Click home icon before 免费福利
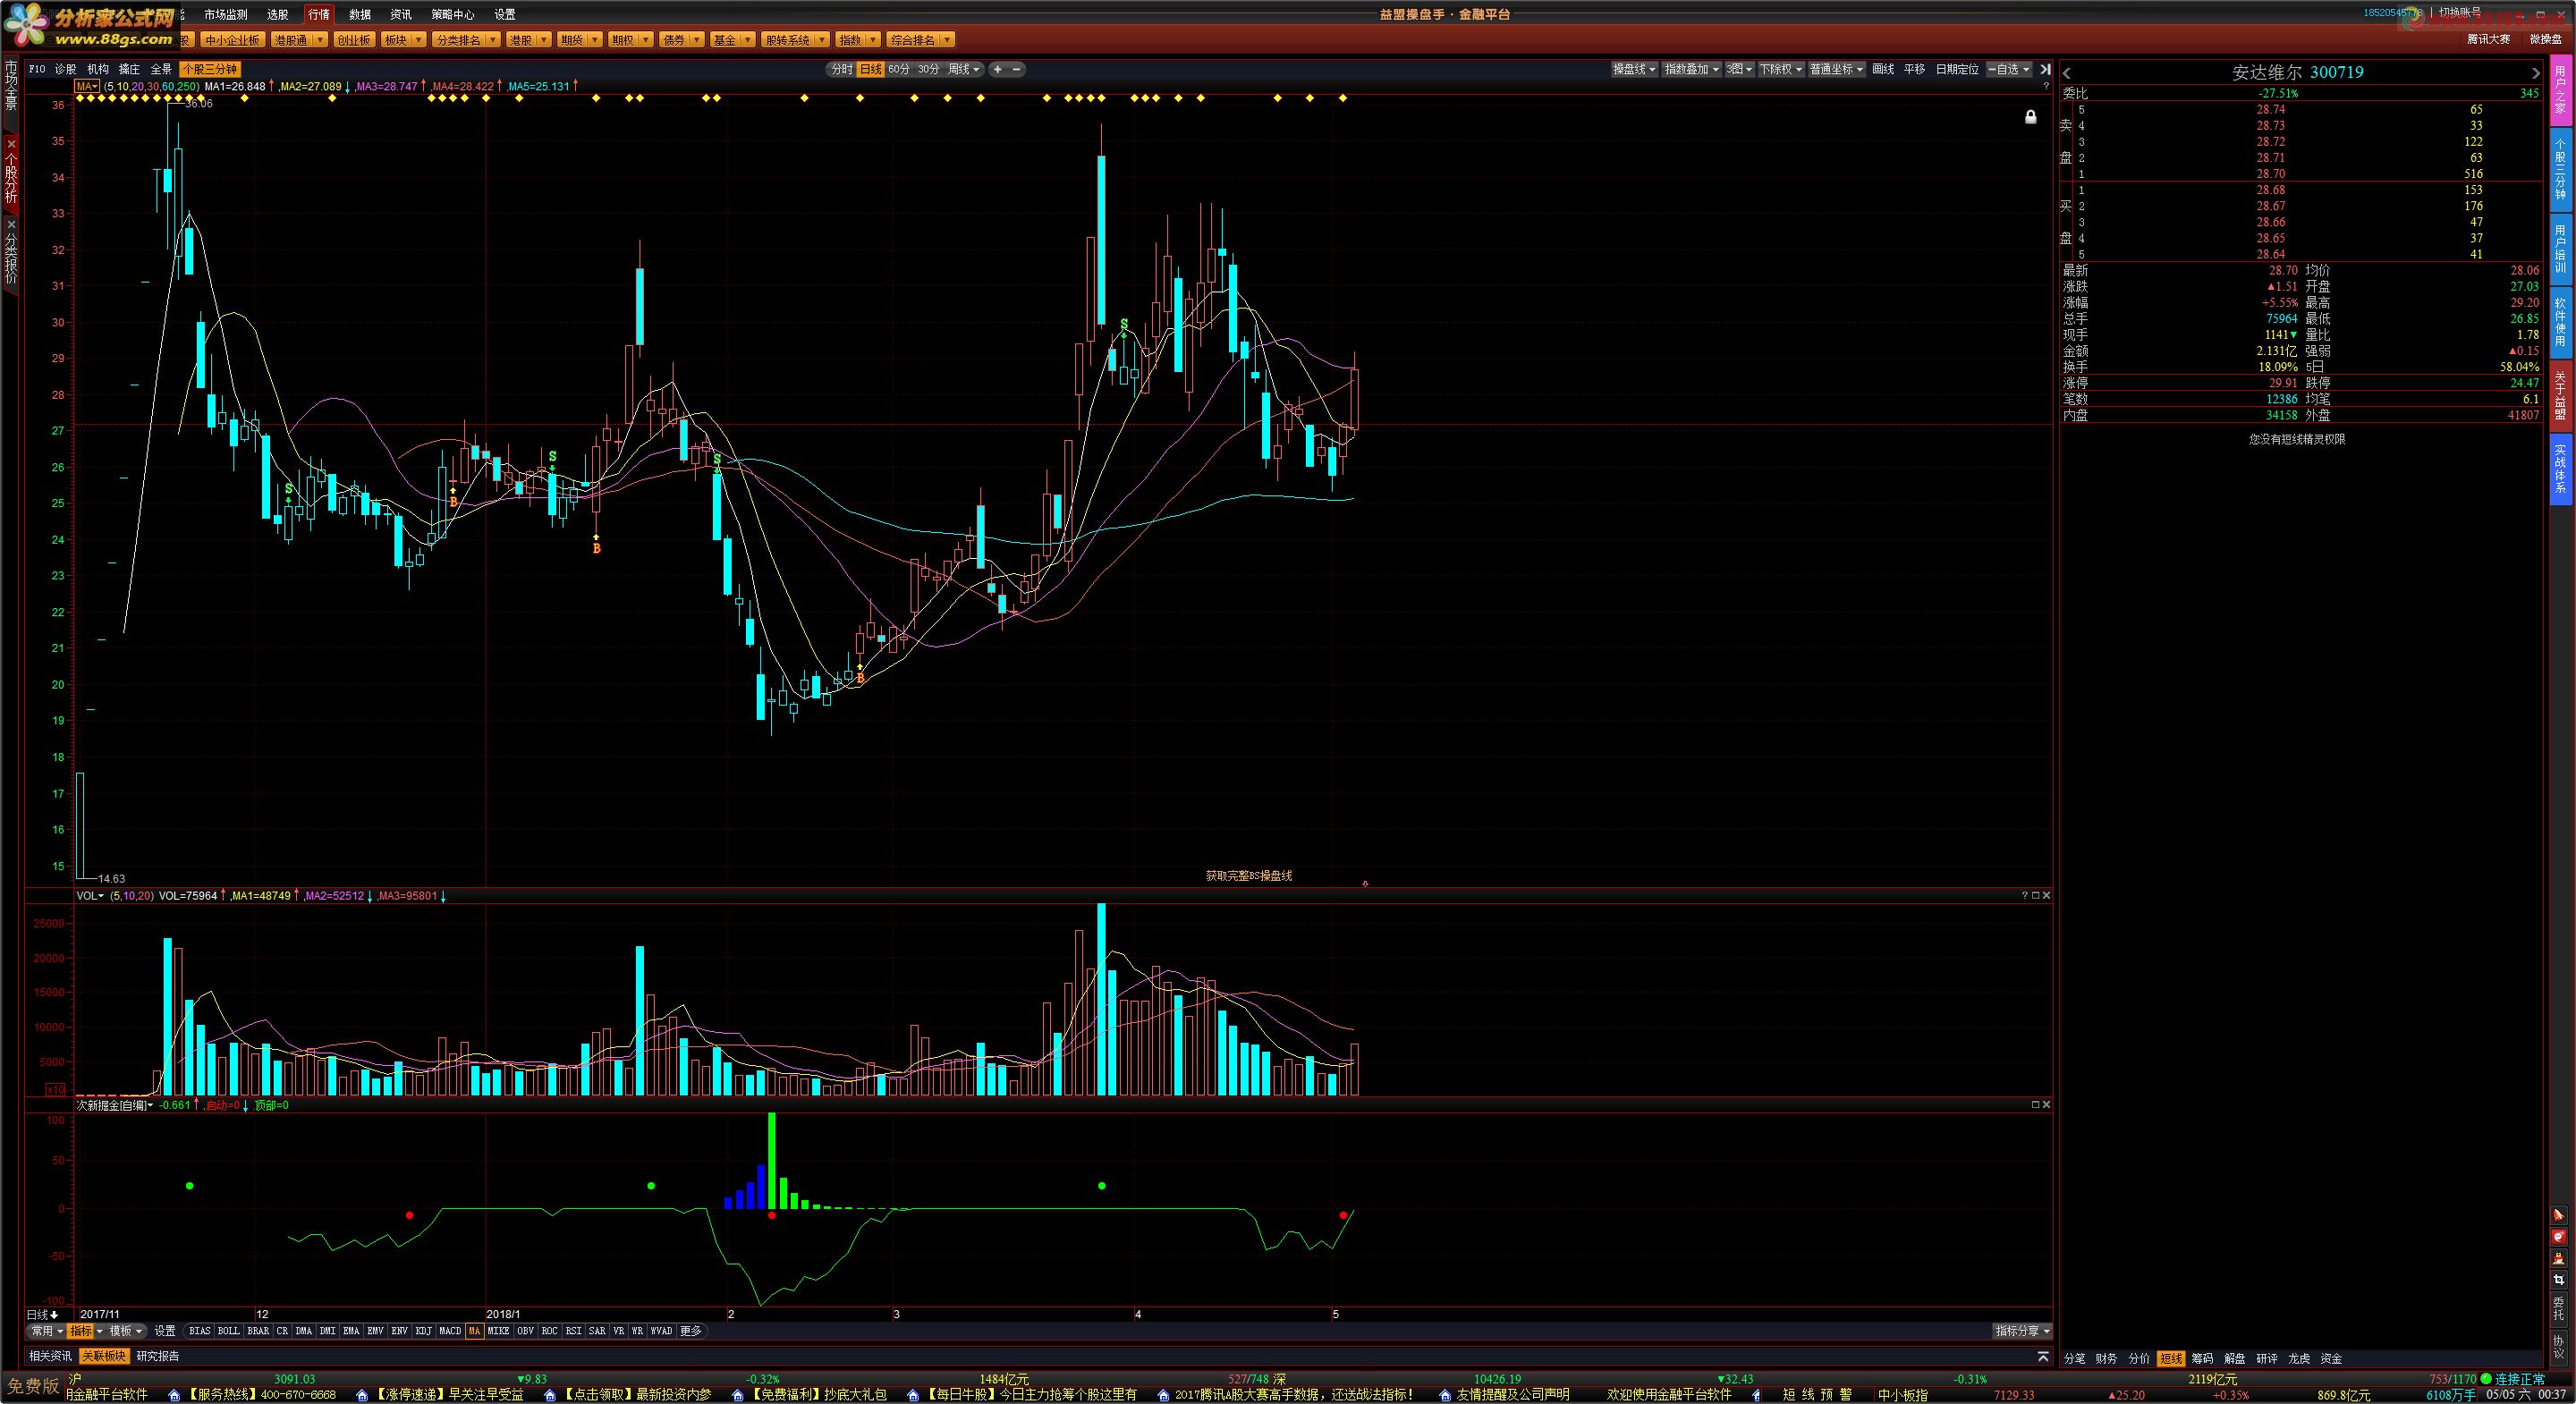Image resolution: width=2576 pixels, height=1404 pixels. pos(738,1395)
